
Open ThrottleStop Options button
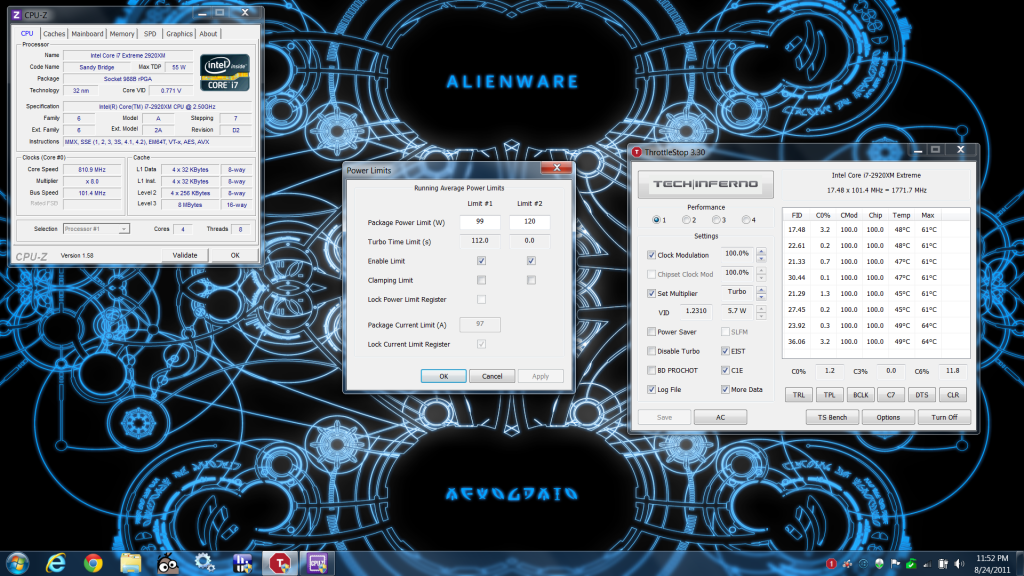(x=888, y=417)
